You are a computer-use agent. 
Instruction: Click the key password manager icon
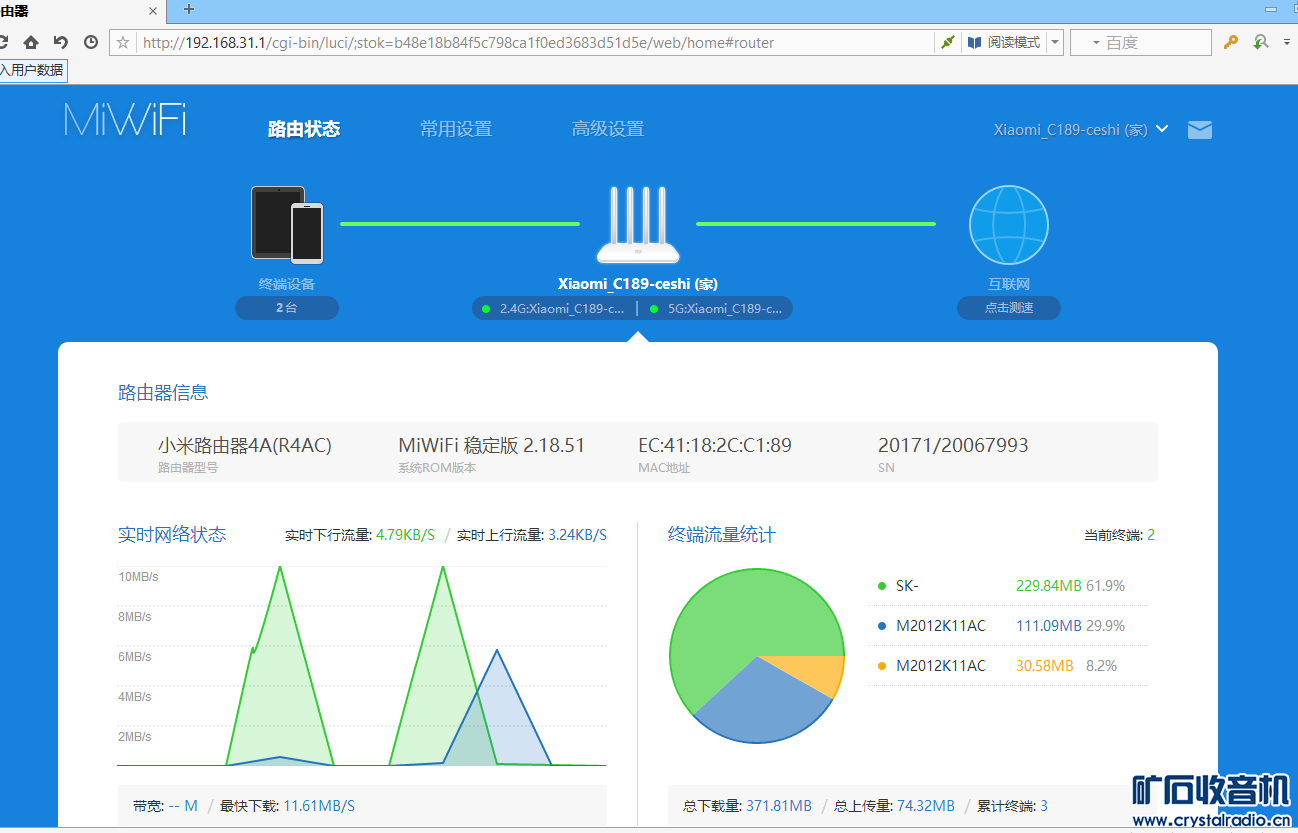tap(1231, 42)
